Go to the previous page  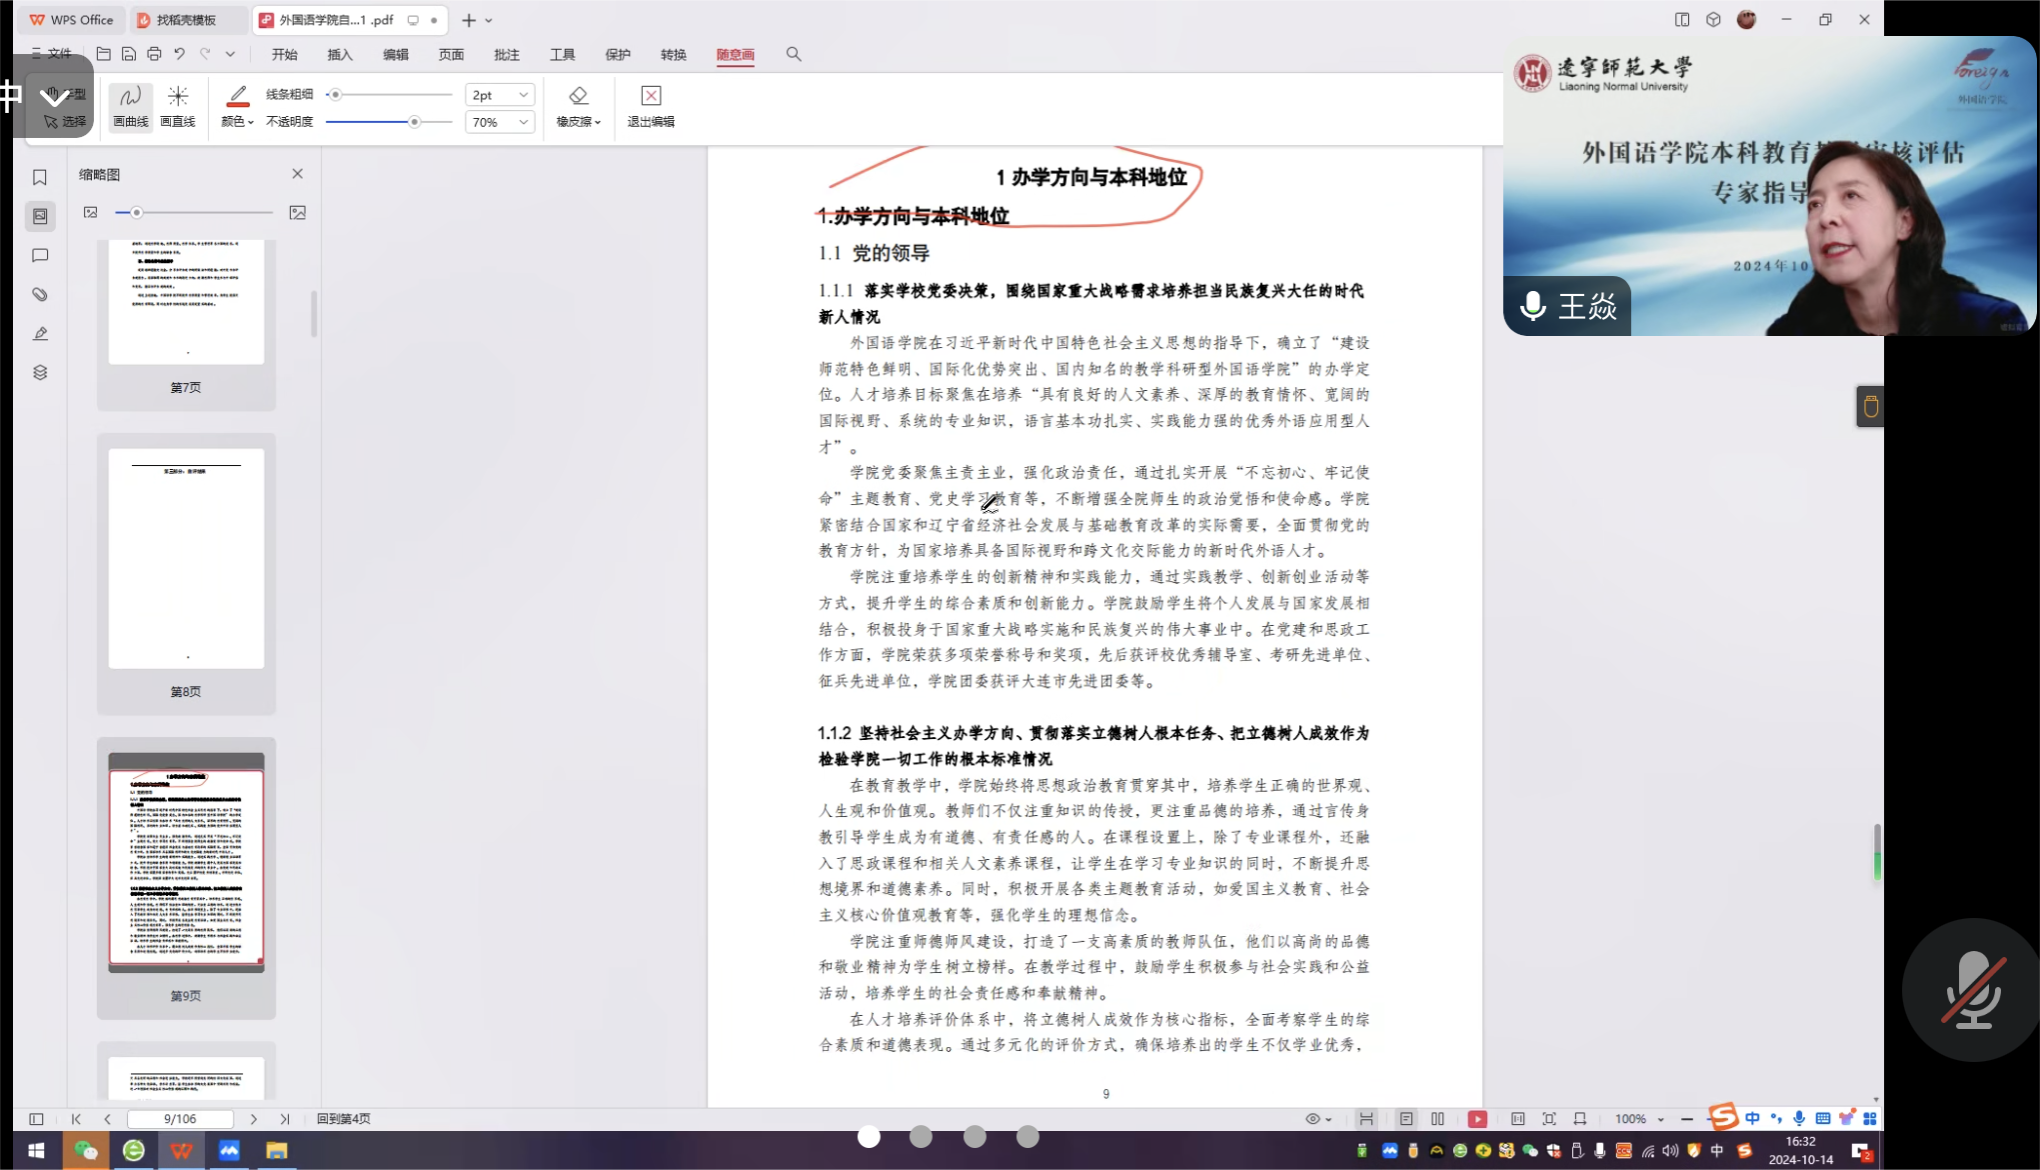tap(107, 1118)
